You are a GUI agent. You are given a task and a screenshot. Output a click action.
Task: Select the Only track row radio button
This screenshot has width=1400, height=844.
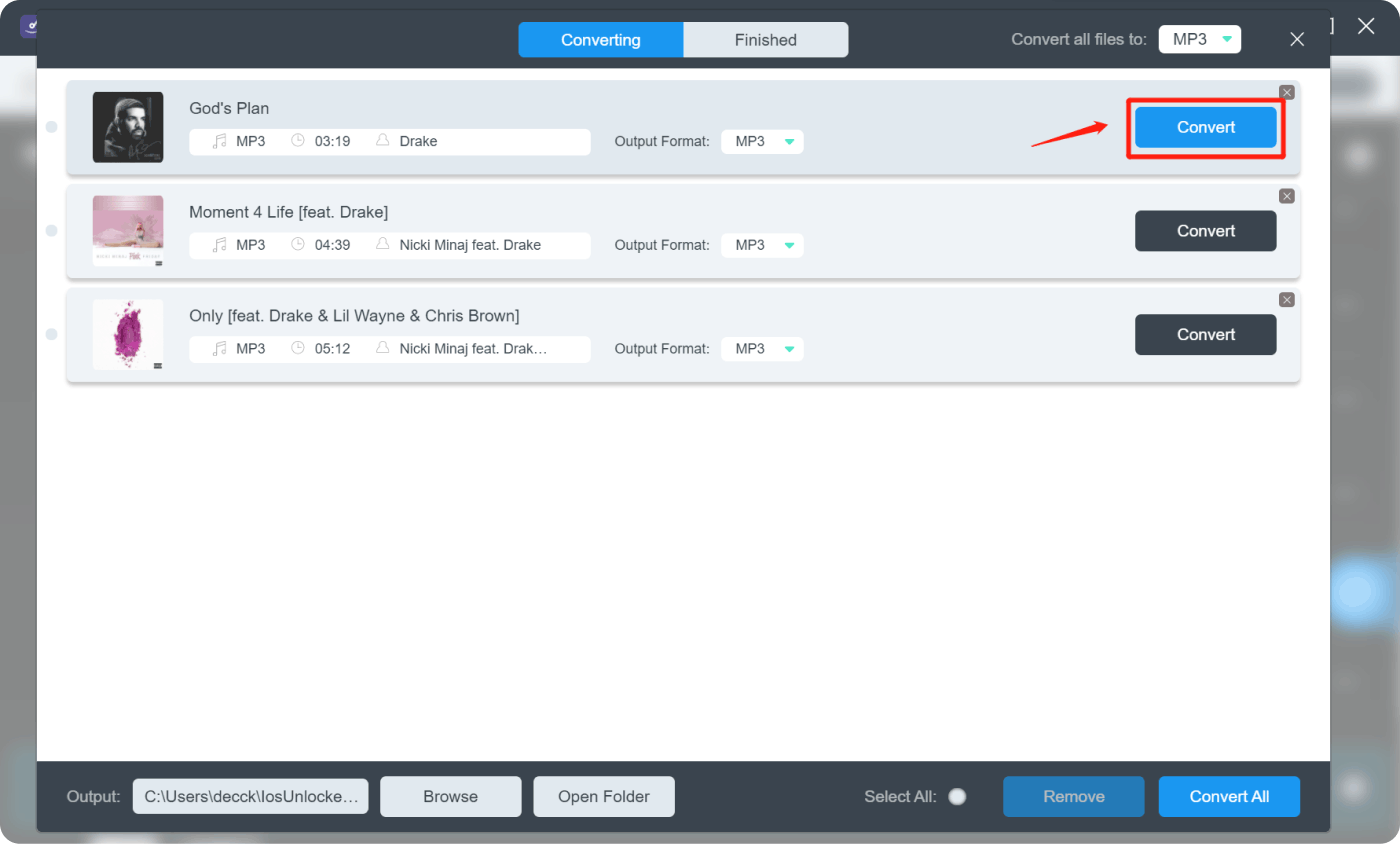[52, 334]
